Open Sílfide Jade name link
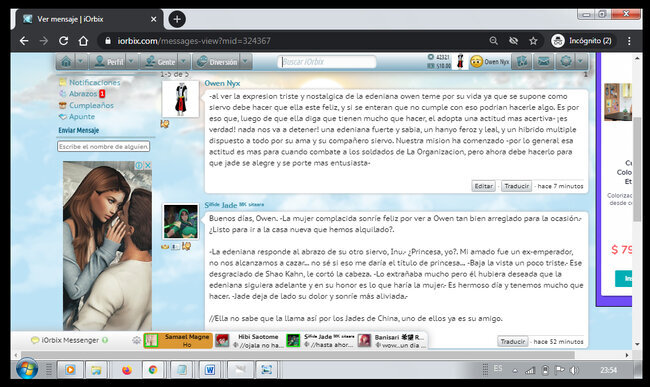The height and width of the screenshot is (387, 650). (234, 205)
